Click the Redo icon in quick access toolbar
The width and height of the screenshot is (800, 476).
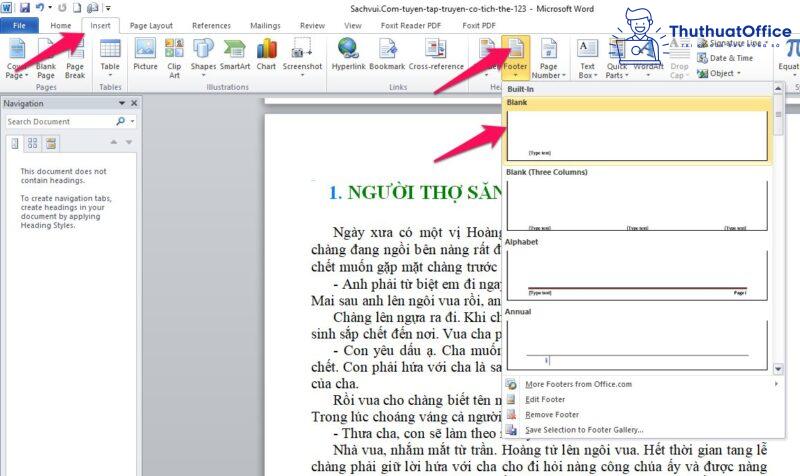tap(62, 8)
